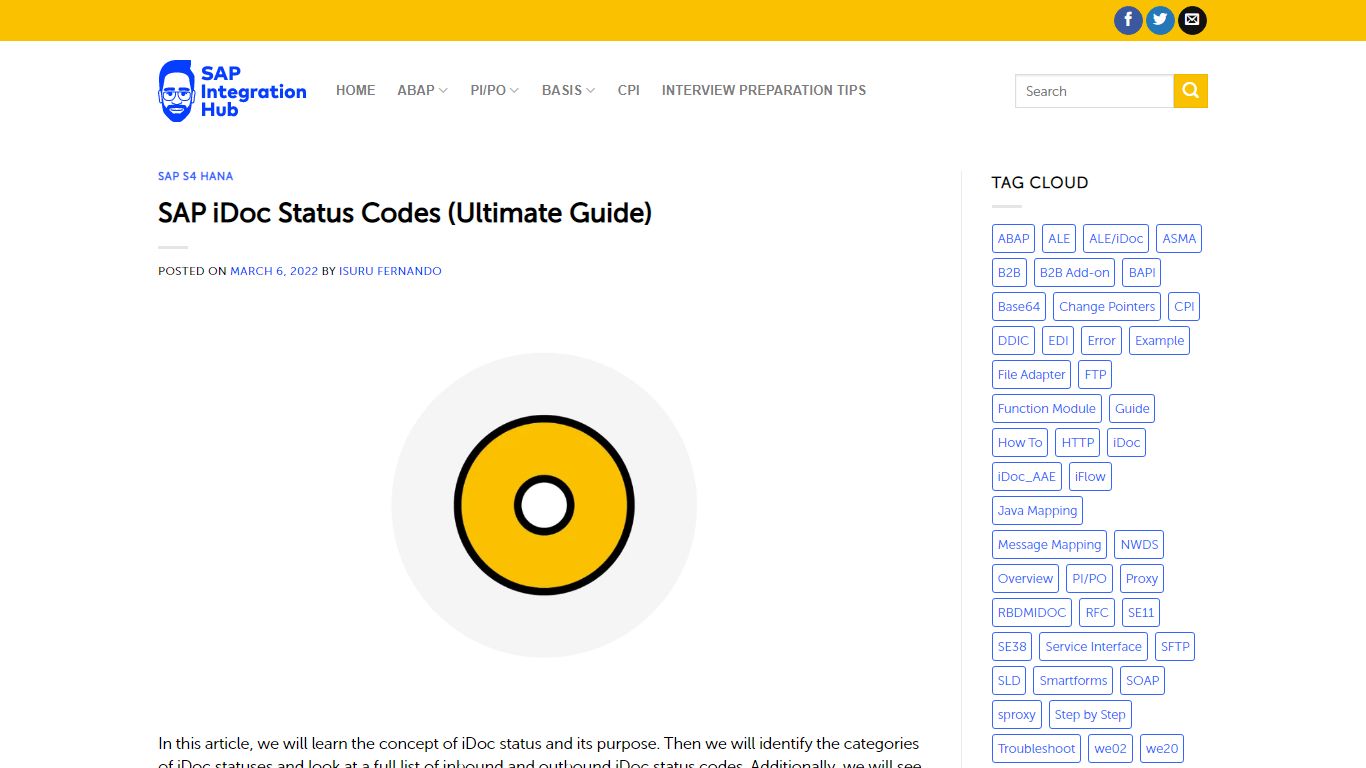Viewport: 1366px width, 768px height.
Task: Select the NWDS tag
Action: pos(1139,545)
